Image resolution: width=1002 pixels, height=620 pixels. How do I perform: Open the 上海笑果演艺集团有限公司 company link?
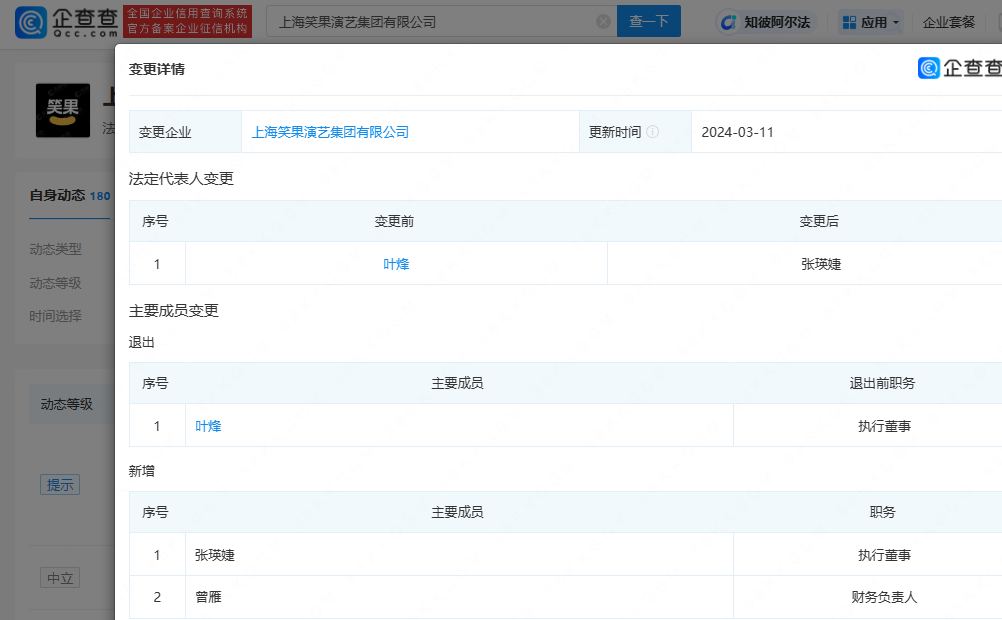[x=330, y=132]
